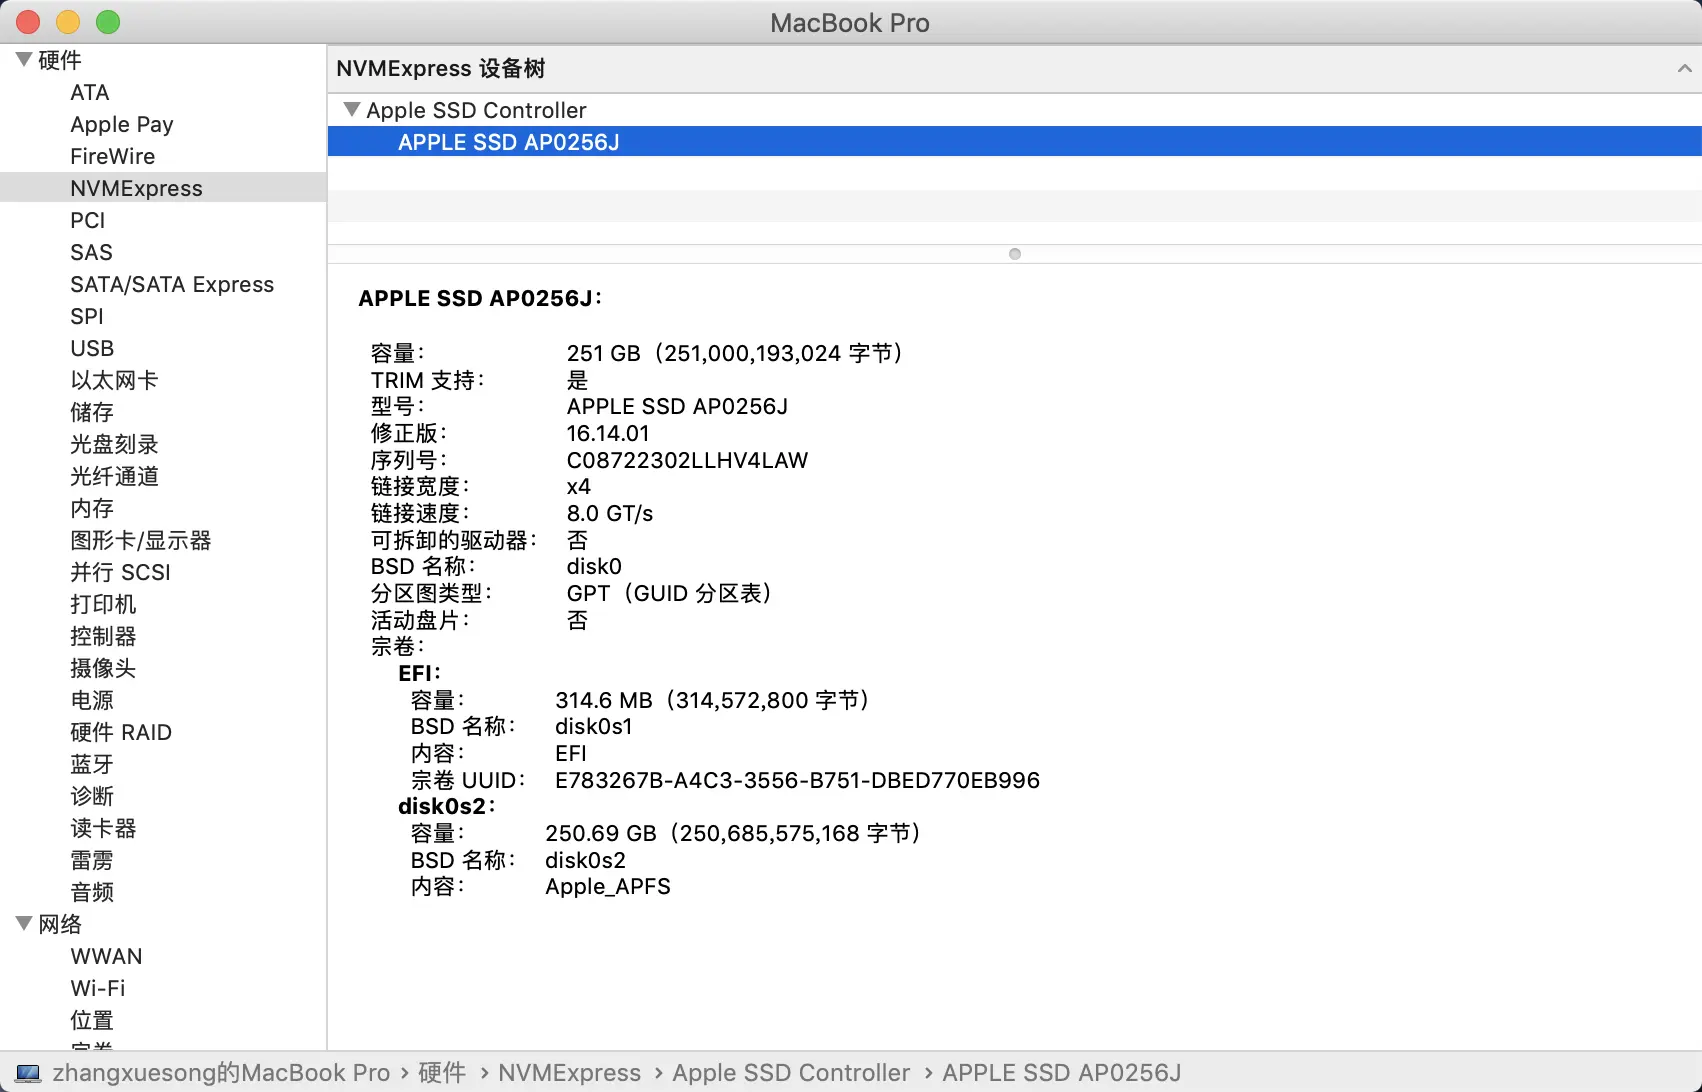
Task: Select 蓝牙 in the sidebar
Action: point(92,764)
